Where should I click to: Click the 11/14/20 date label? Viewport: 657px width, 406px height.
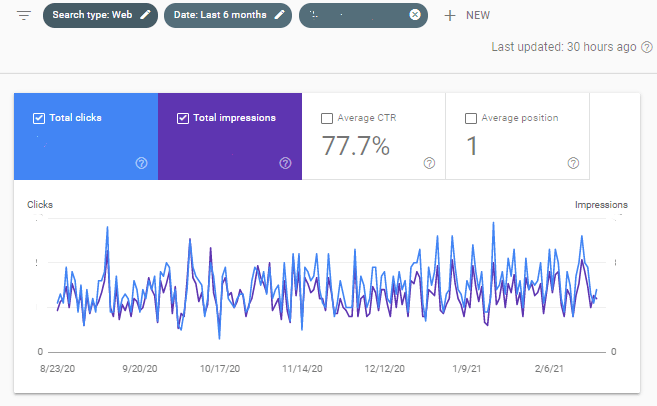point(302,369)
